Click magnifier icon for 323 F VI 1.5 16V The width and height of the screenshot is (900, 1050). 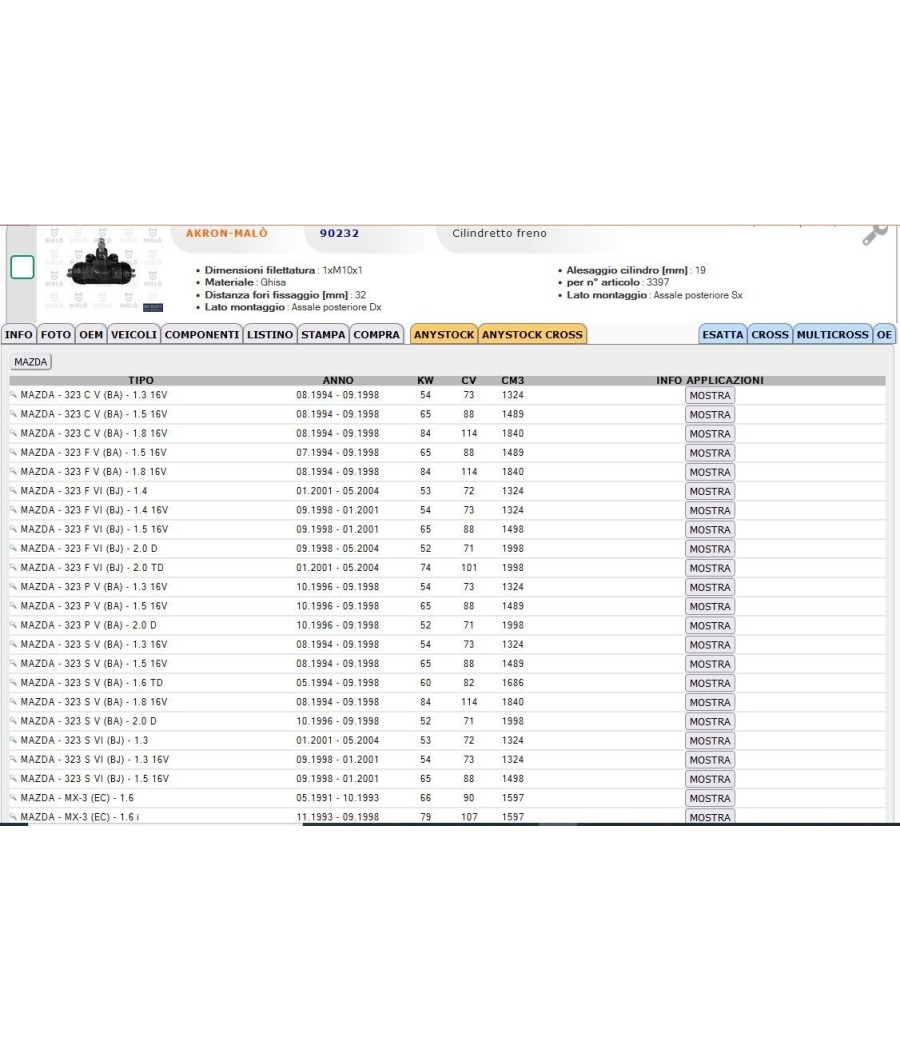point(13,529)
